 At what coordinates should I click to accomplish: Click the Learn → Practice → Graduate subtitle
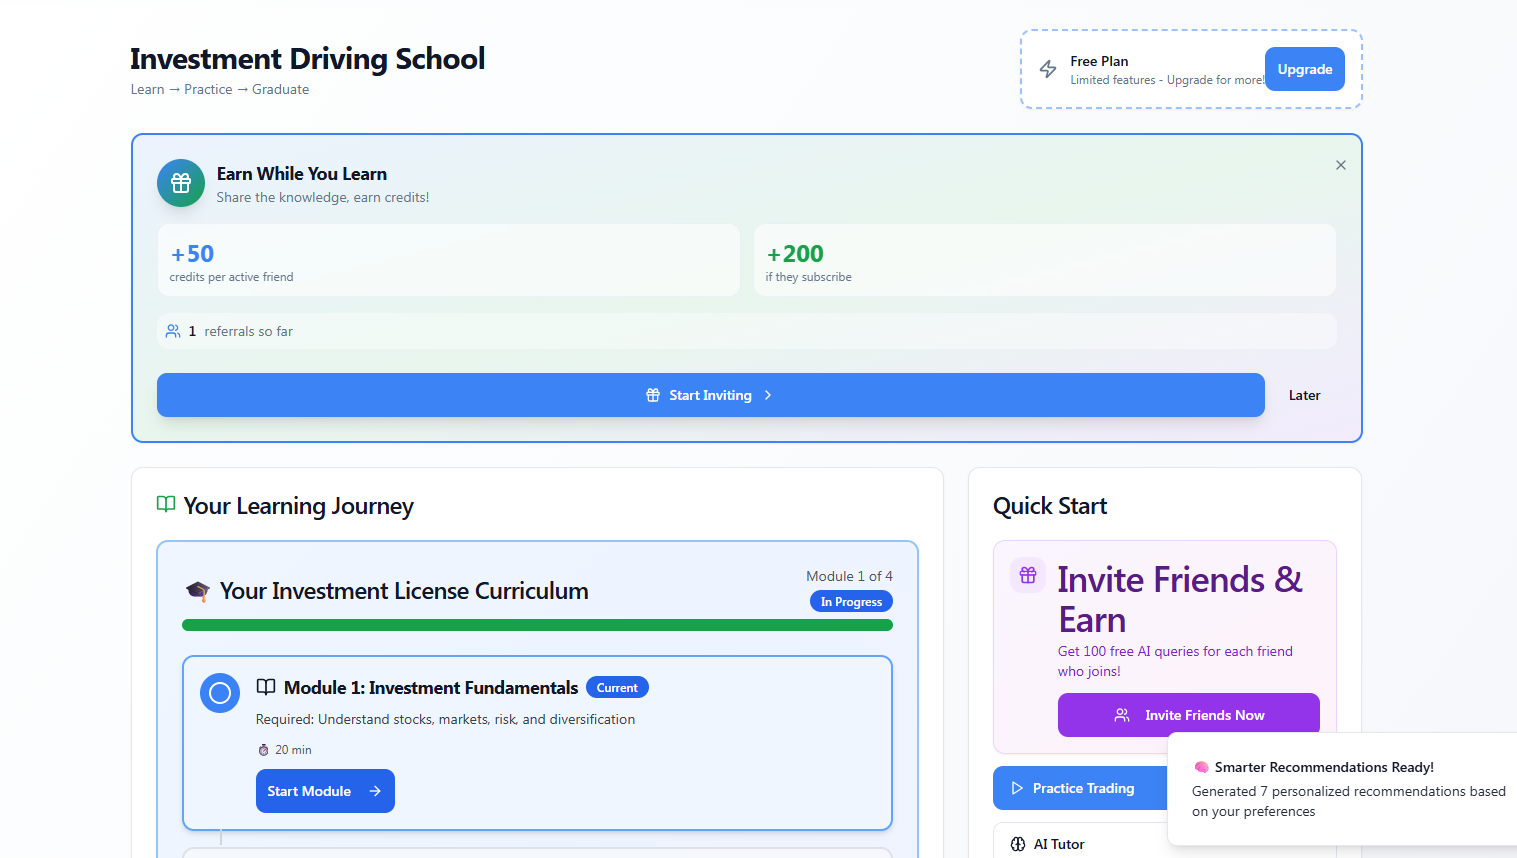220,89
